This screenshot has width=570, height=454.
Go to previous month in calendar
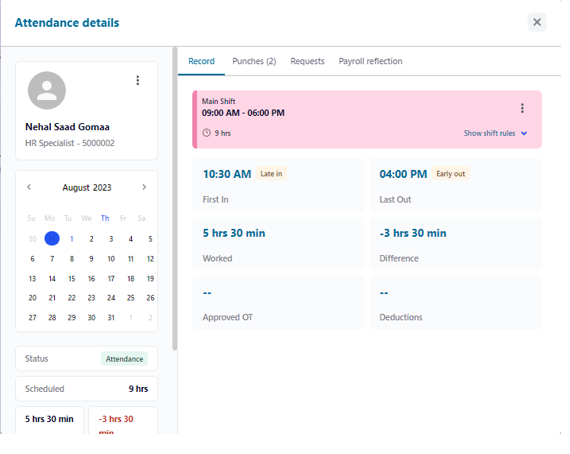coord(29,187)
